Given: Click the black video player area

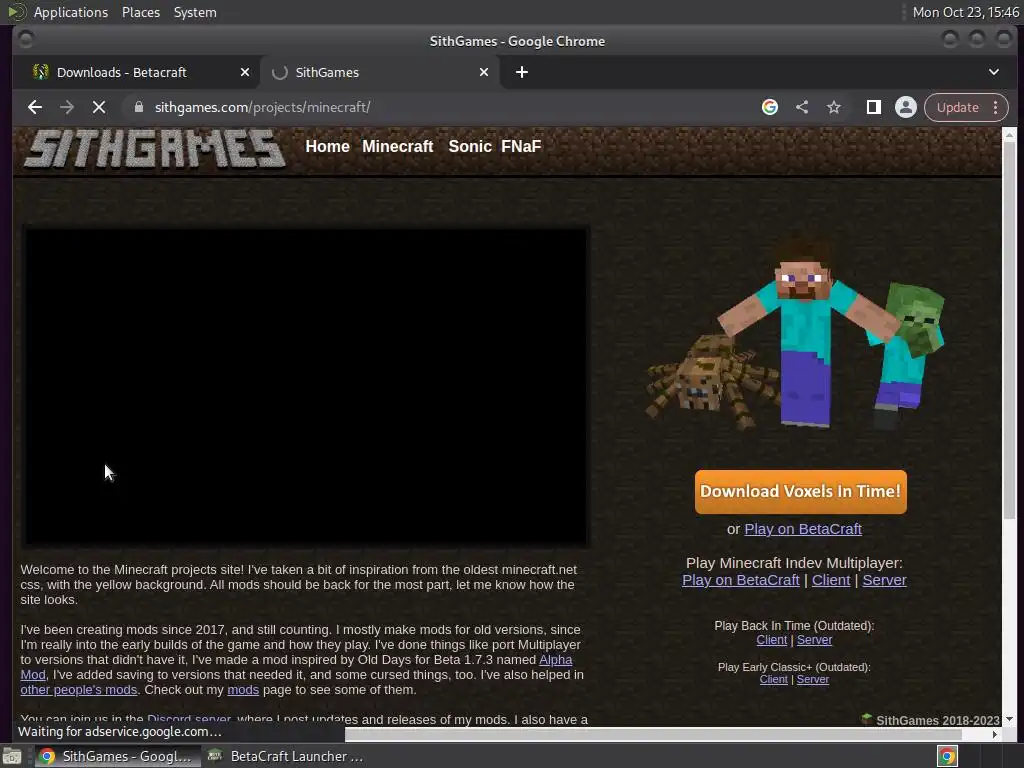Looking at the screenshot, I should [306, 386].
